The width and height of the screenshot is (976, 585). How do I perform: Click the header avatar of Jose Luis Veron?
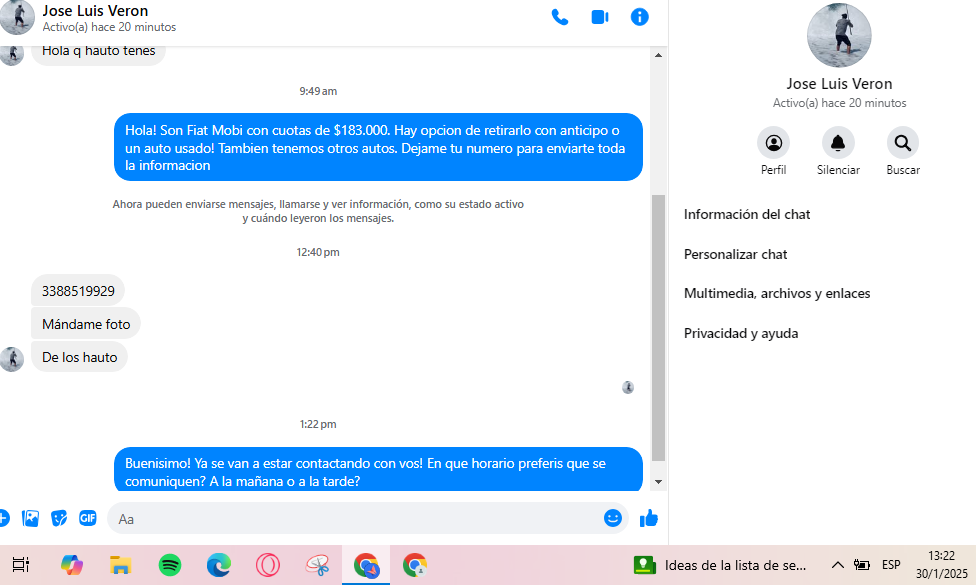point(17,17)
